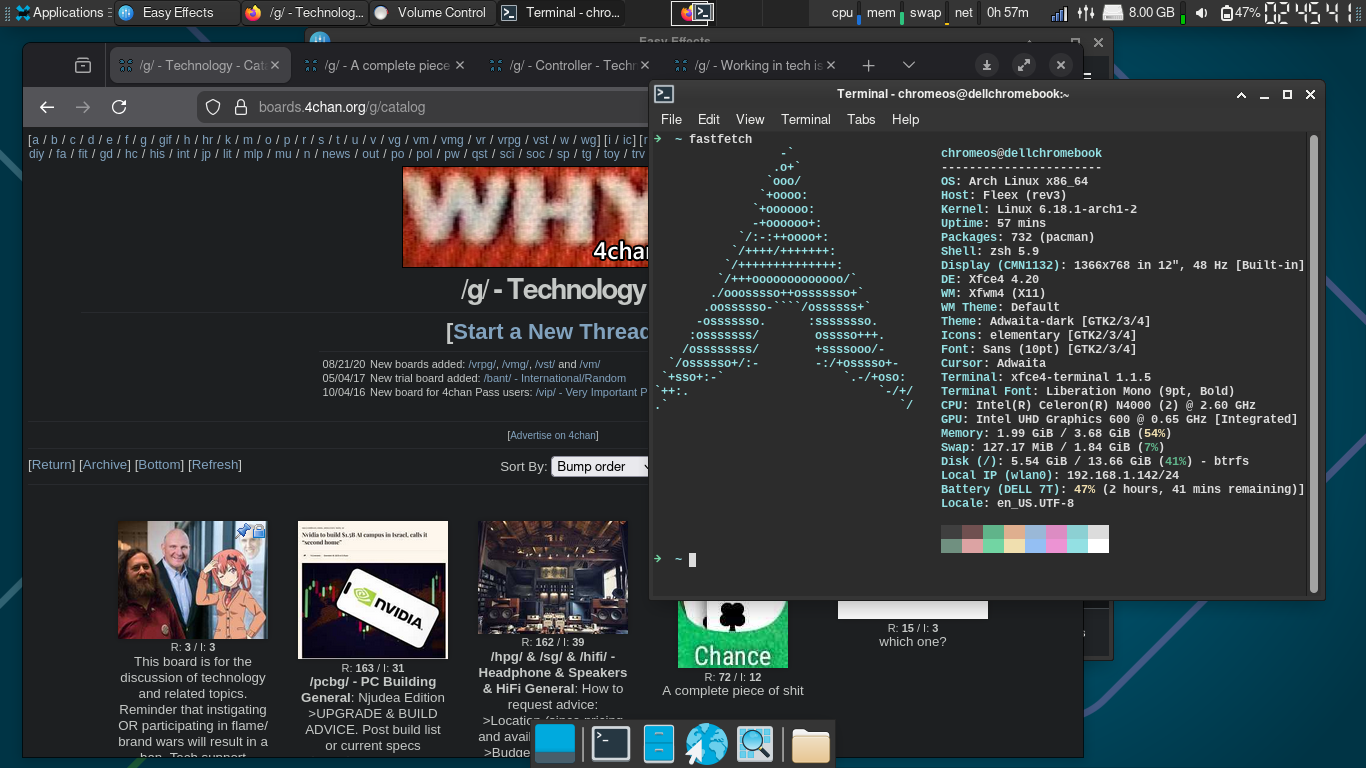Switch to the Volume Control taskbar window

tap(432, 13)
